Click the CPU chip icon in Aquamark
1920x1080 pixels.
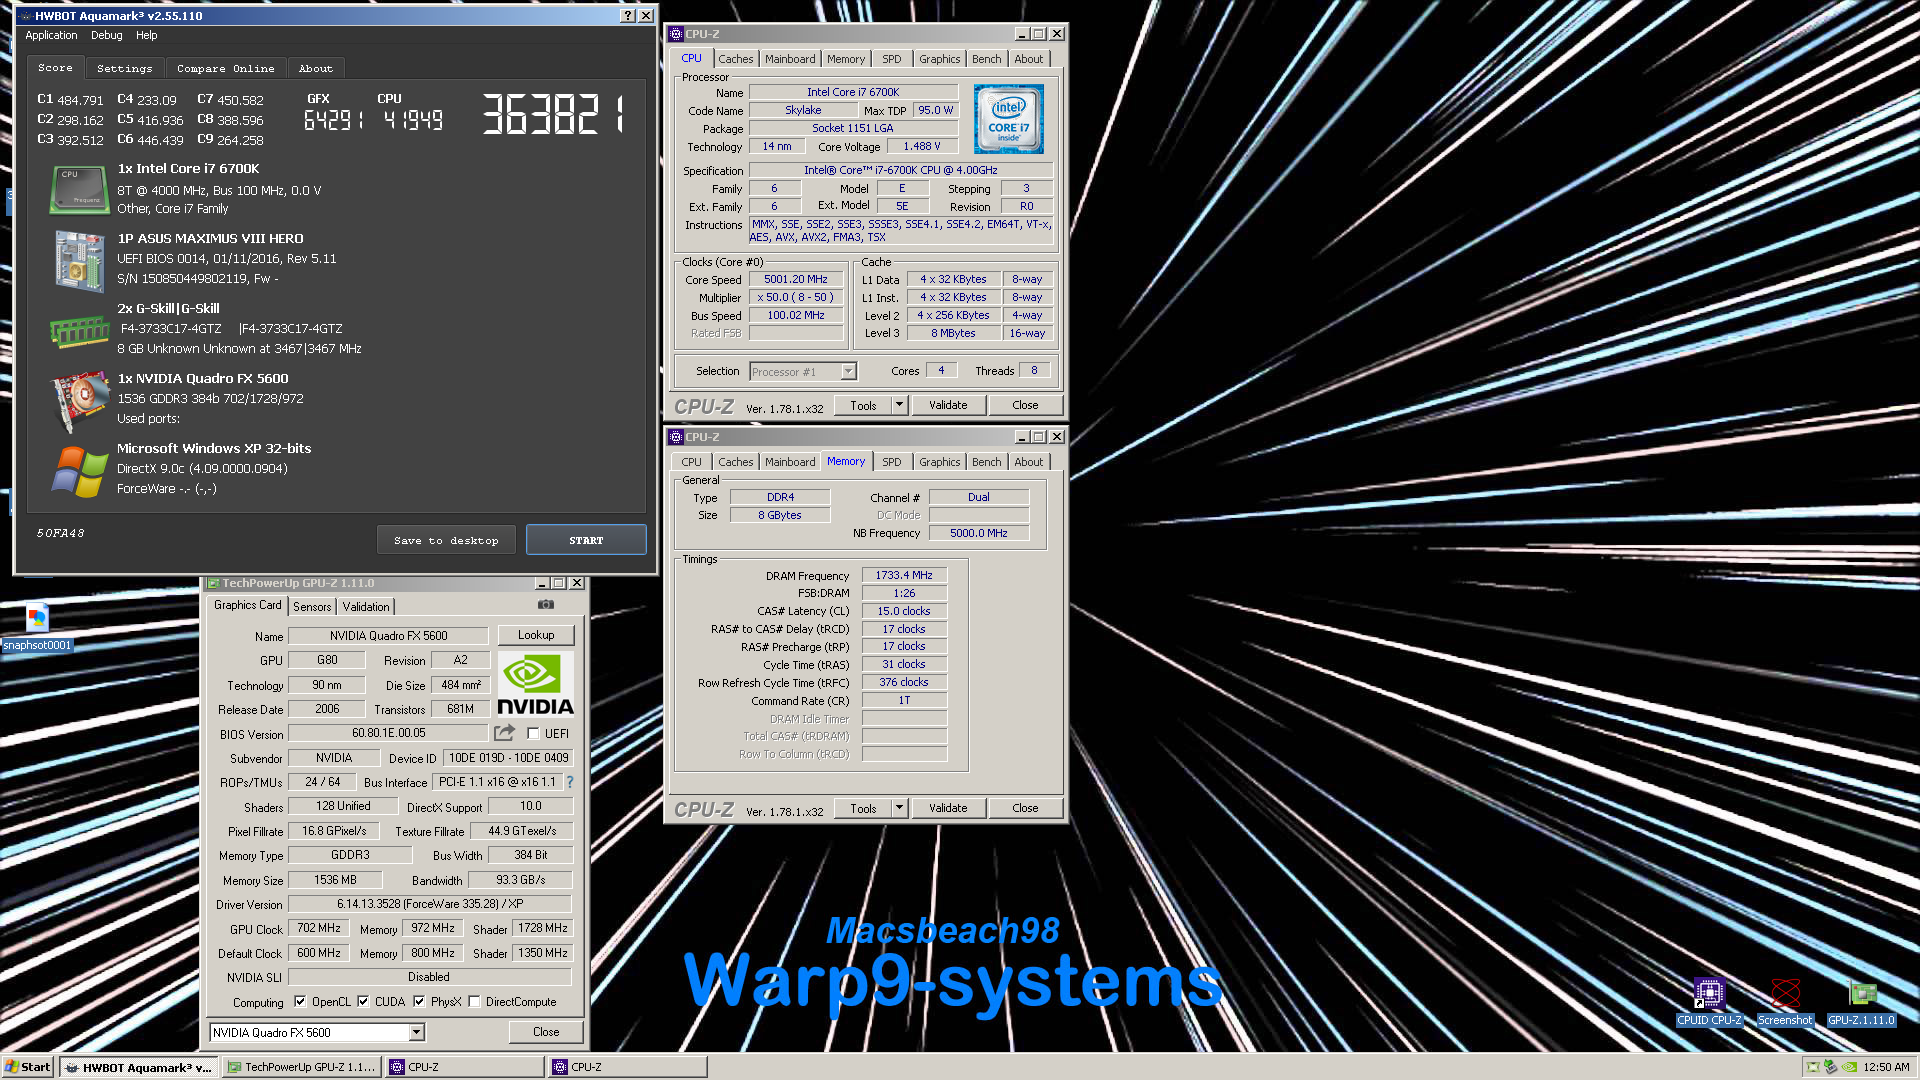[x=79, y=189]
